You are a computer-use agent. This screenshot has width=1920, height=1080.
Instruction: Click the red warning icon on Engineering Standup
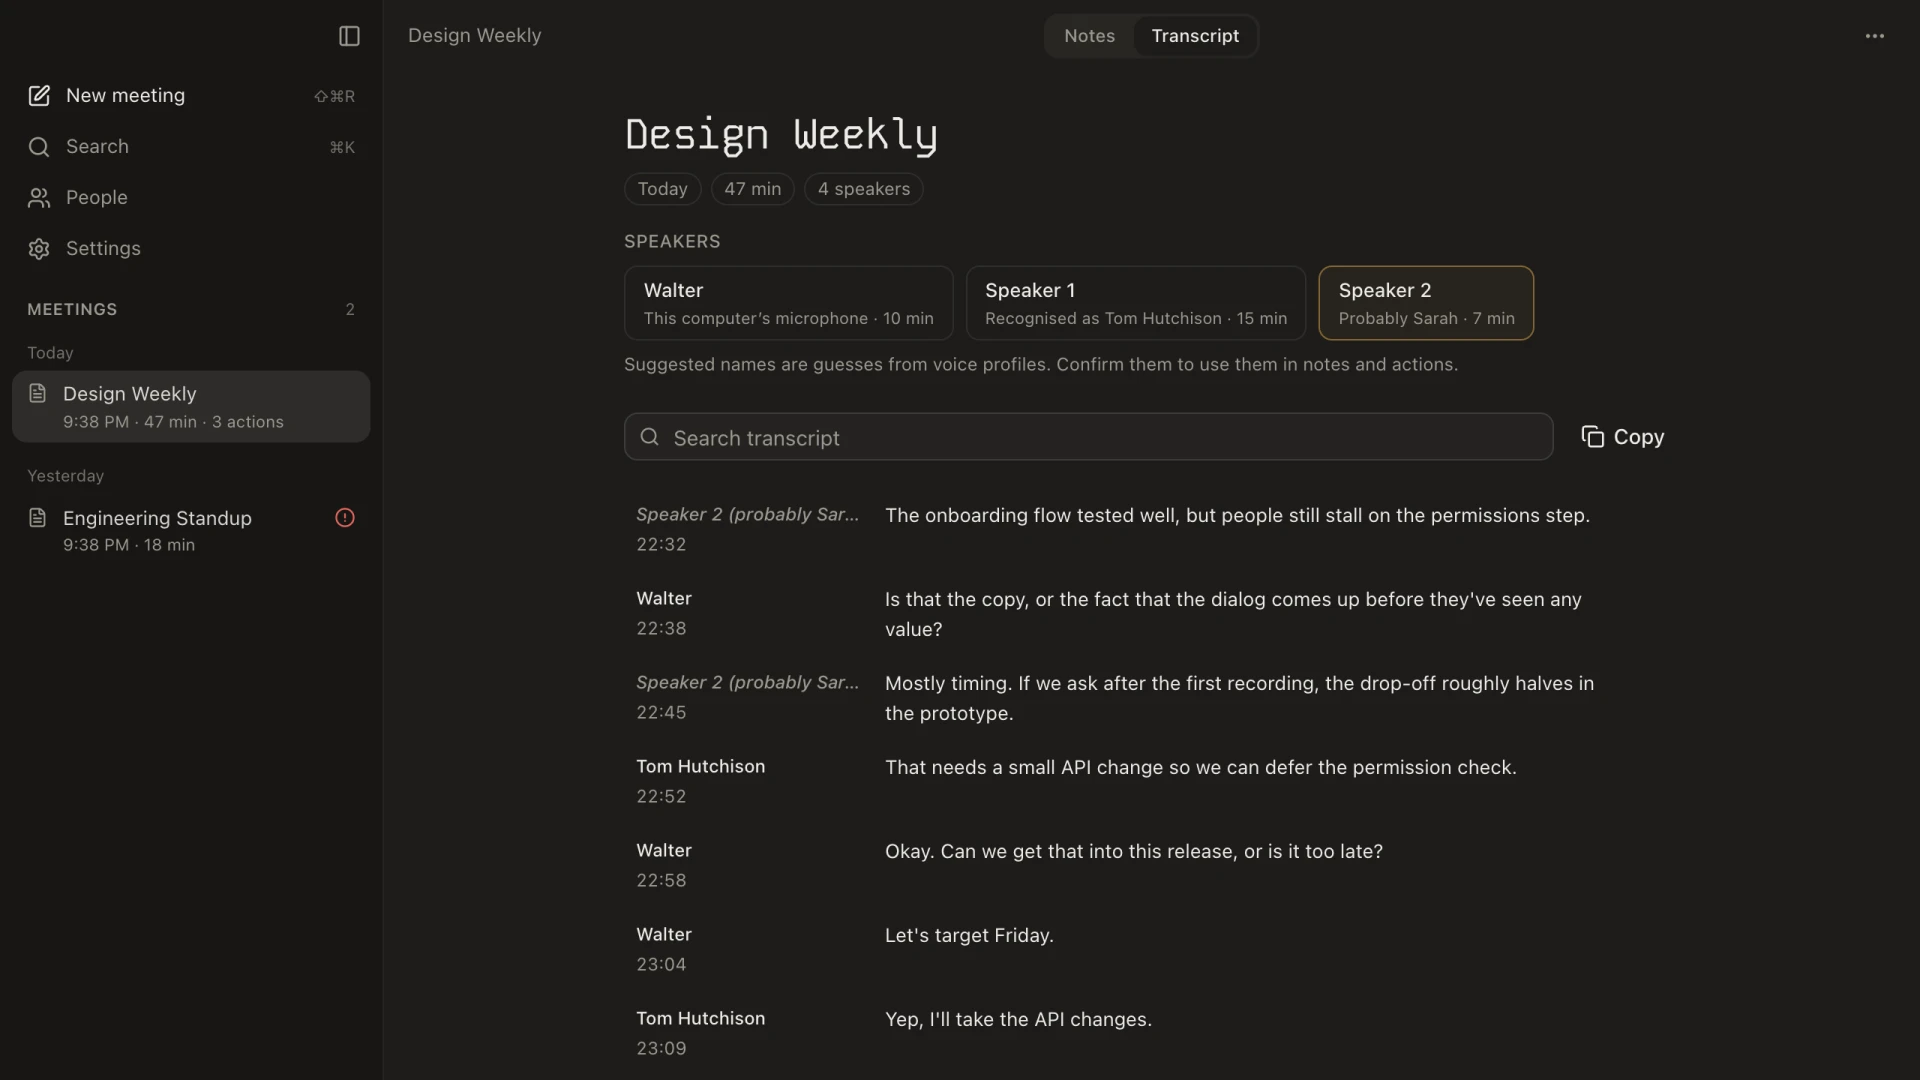[x=345, y=517]
